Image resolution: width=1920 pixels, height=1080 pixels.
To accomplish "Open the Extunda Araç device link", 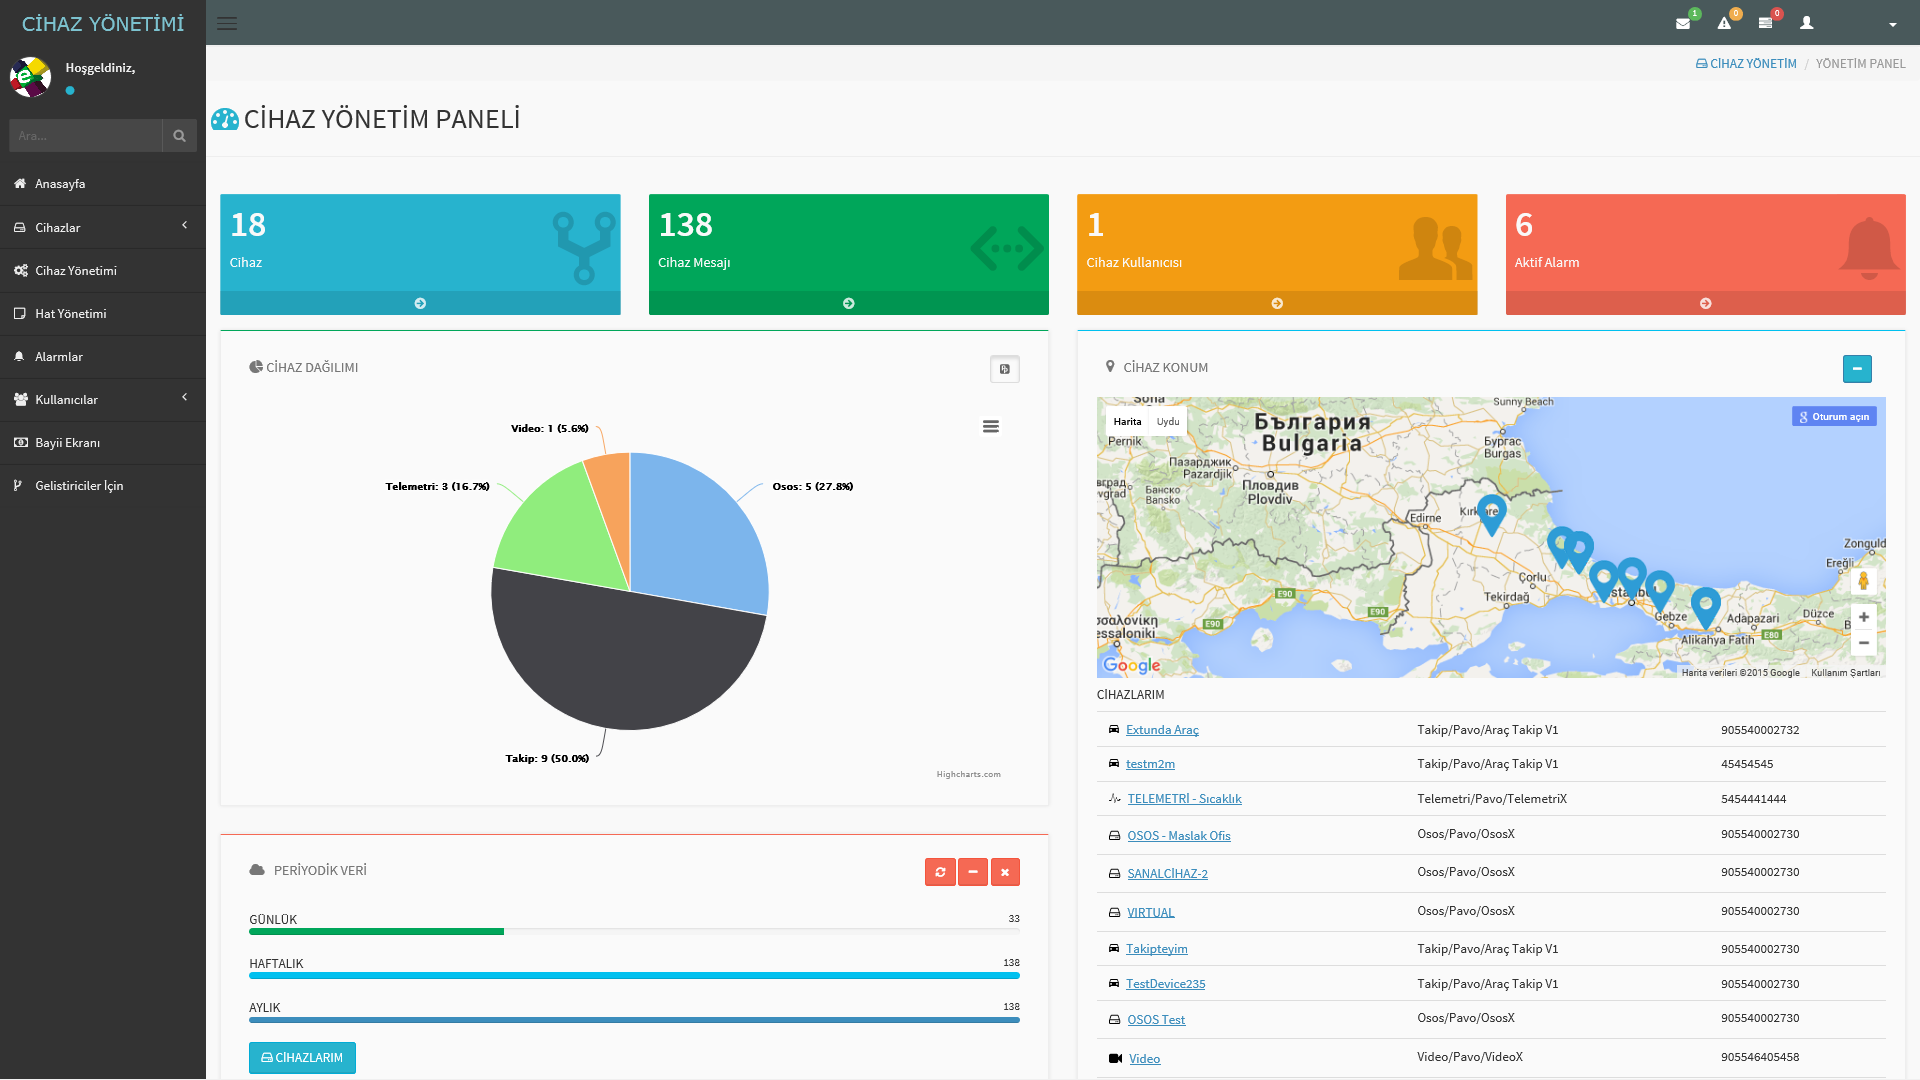I will click(x=1162, y=730).
